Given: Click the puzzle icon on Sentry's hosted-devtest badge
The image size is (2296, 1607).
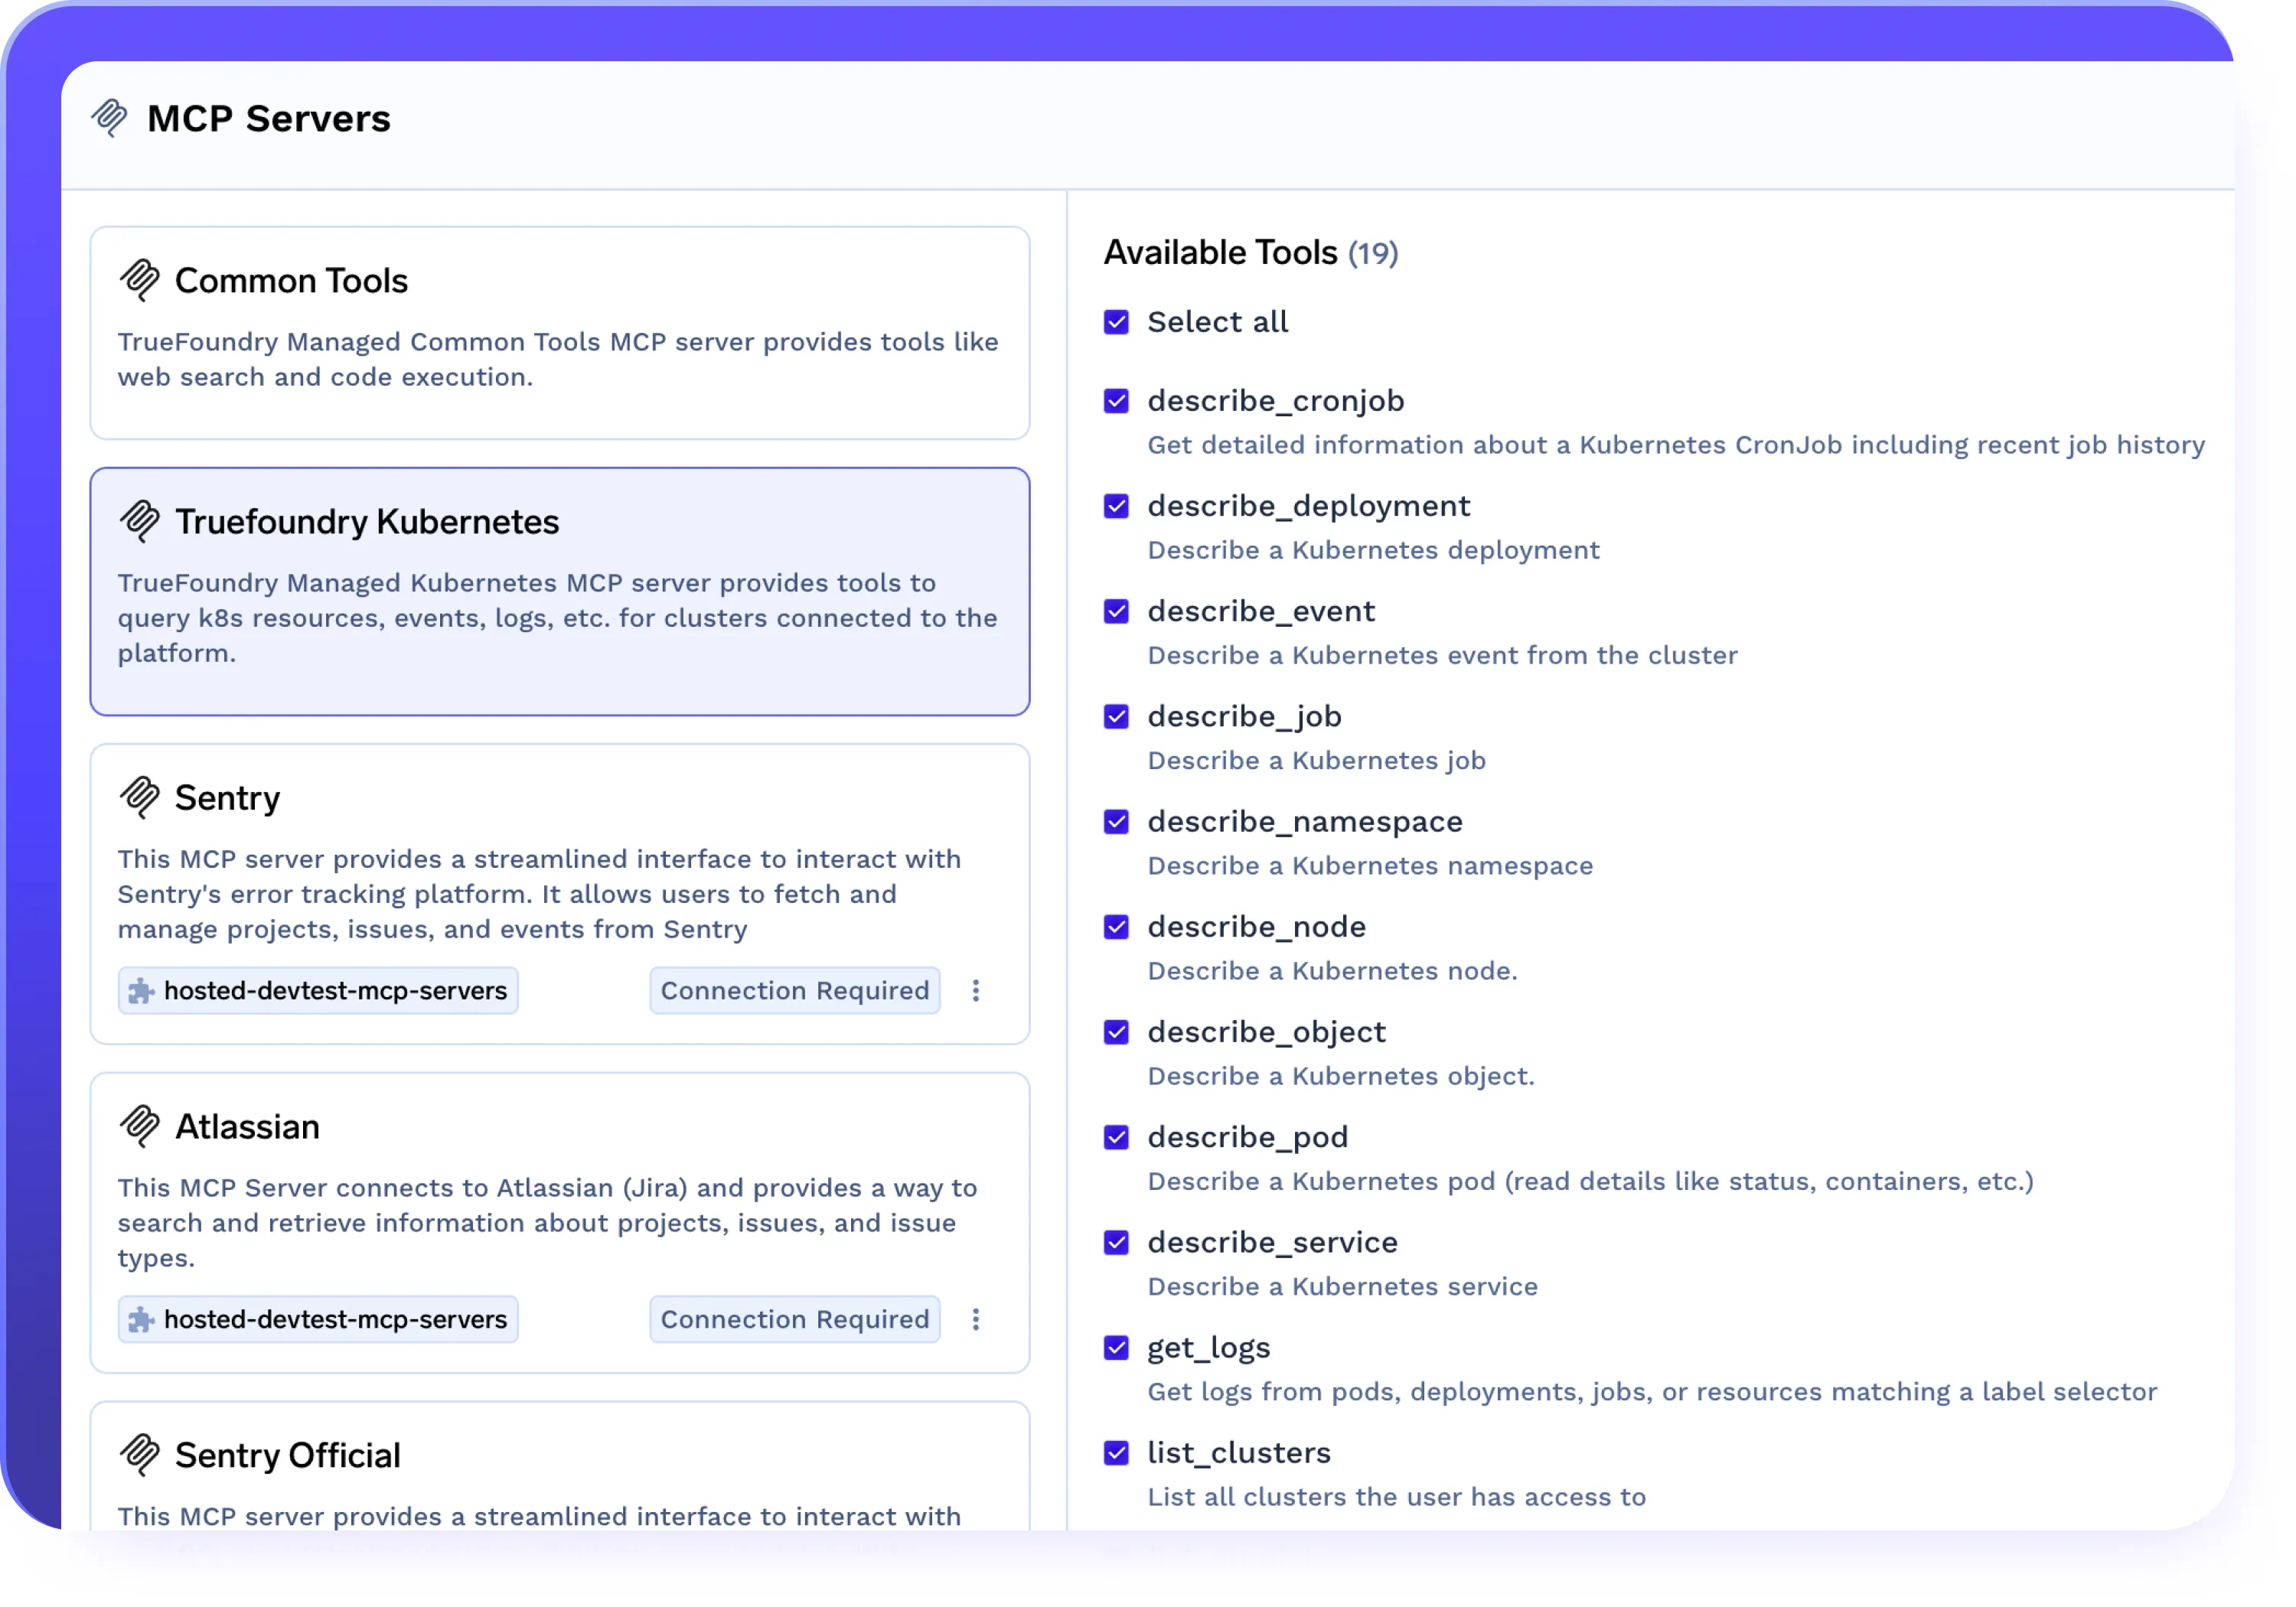Looking at the screenshot, I should [x=142, y=990].
